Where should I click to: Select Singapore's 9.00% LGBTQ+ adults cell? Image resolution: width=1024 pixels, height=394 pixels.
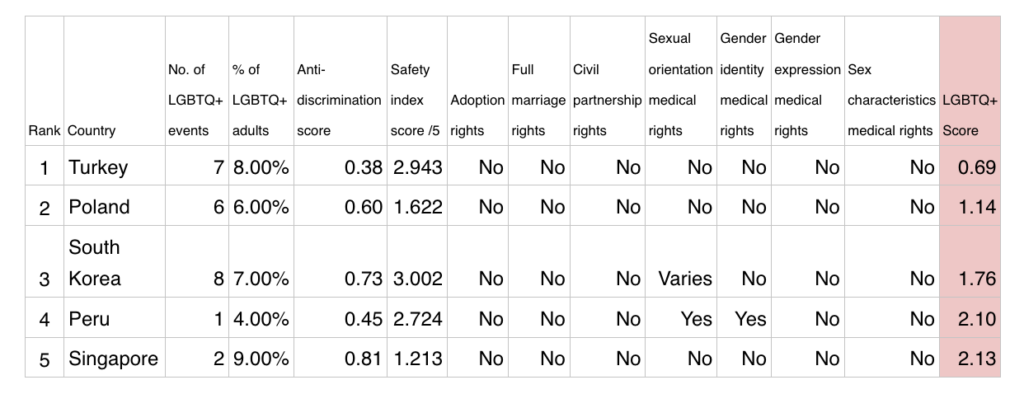261,357
